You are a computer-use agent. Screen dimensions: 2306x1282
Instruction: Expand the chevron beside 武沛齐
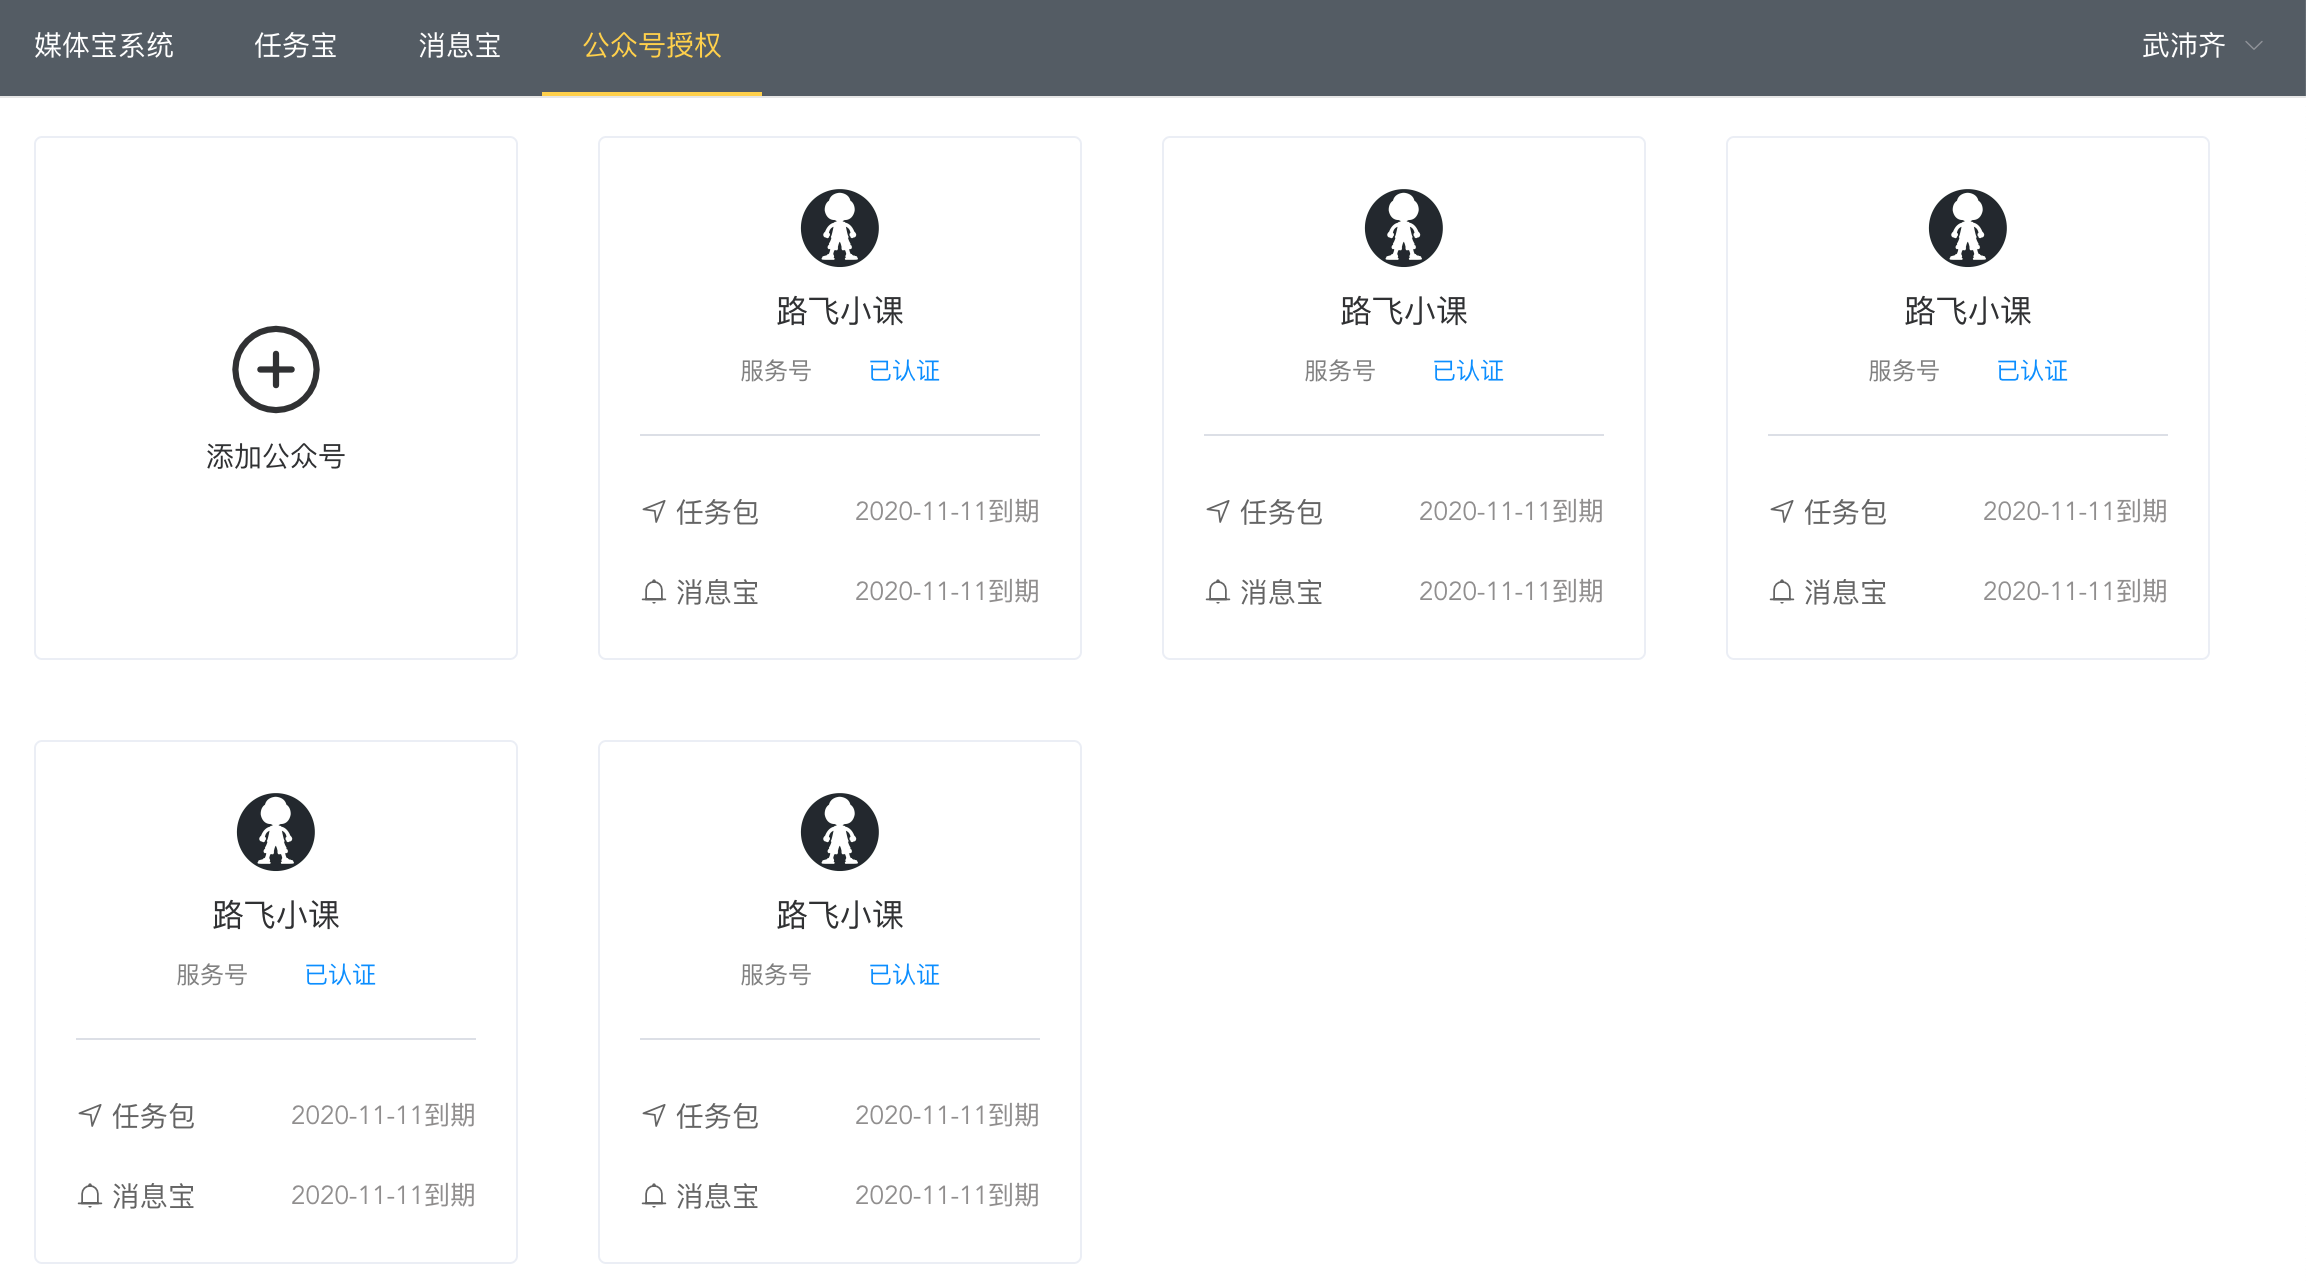click(2254, 46)
